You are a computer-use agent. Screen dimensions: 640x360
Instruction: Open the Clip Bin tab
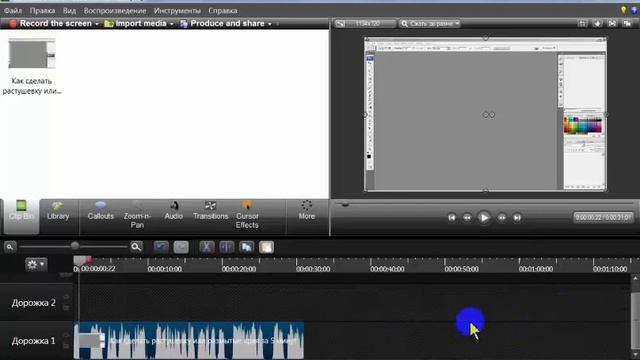[x=21, y=216]
